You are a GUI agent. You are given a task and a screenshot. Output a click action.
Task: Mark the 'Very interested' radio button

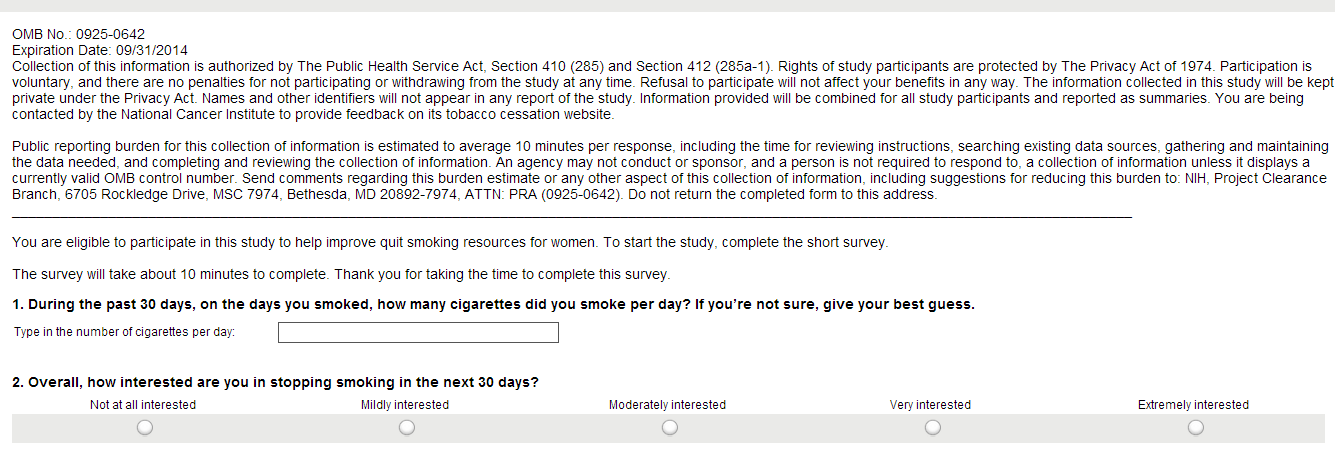(932, 428)
